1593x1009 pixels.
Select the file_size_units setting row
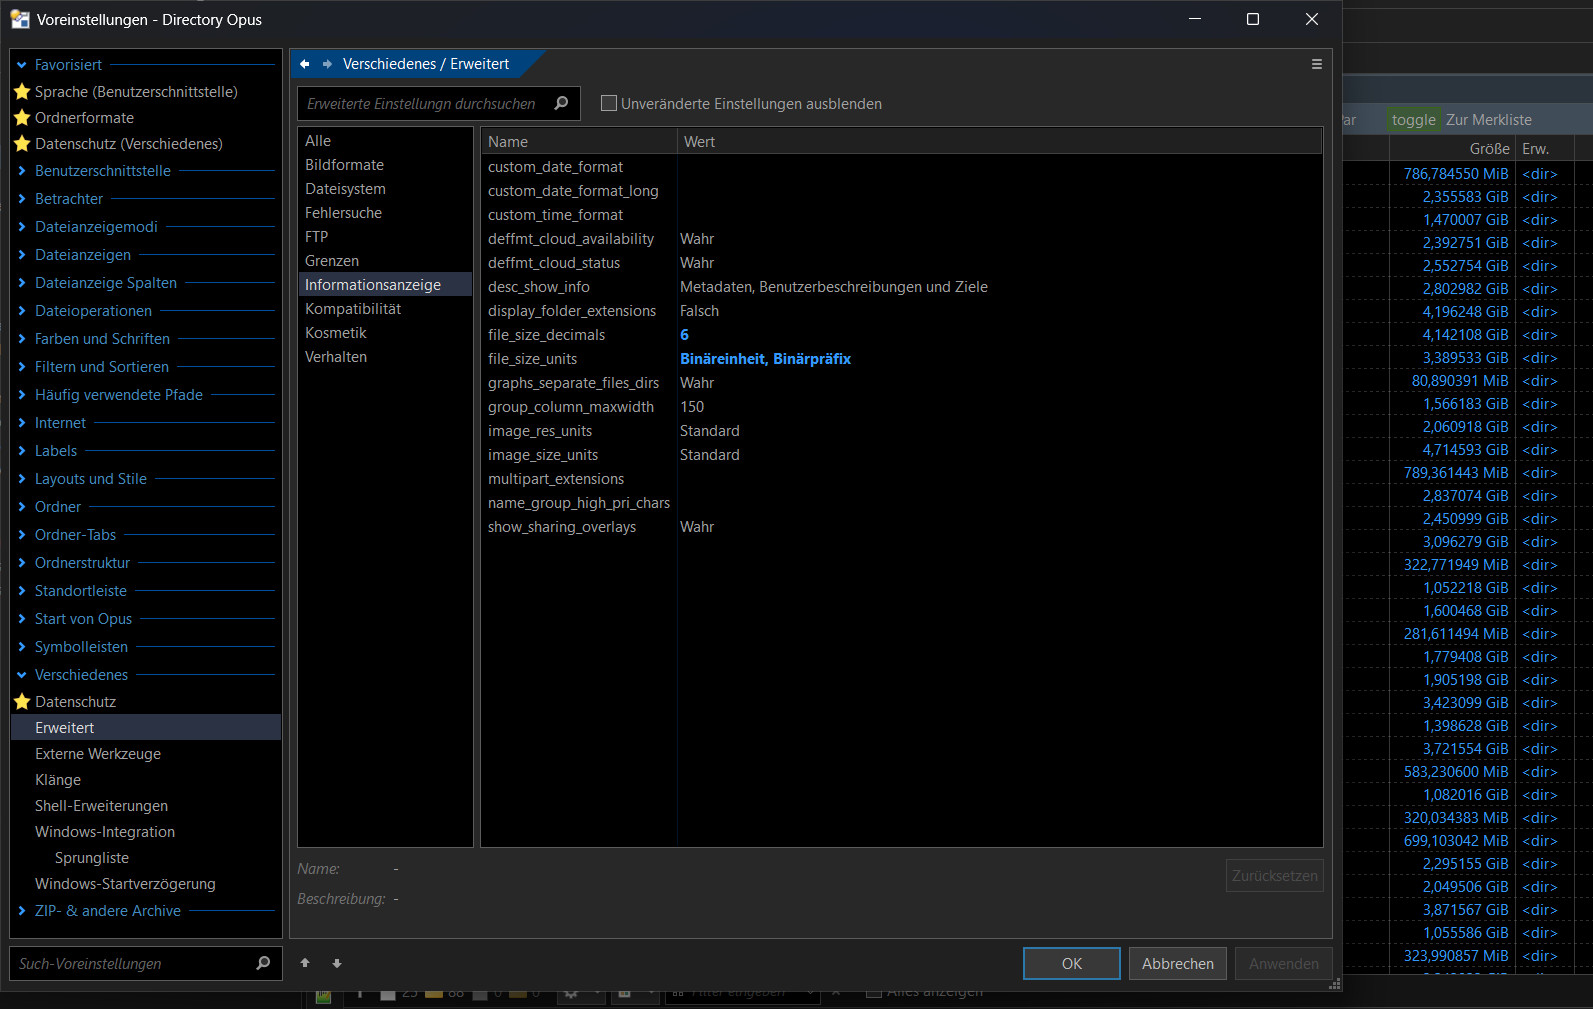[901, 359]
